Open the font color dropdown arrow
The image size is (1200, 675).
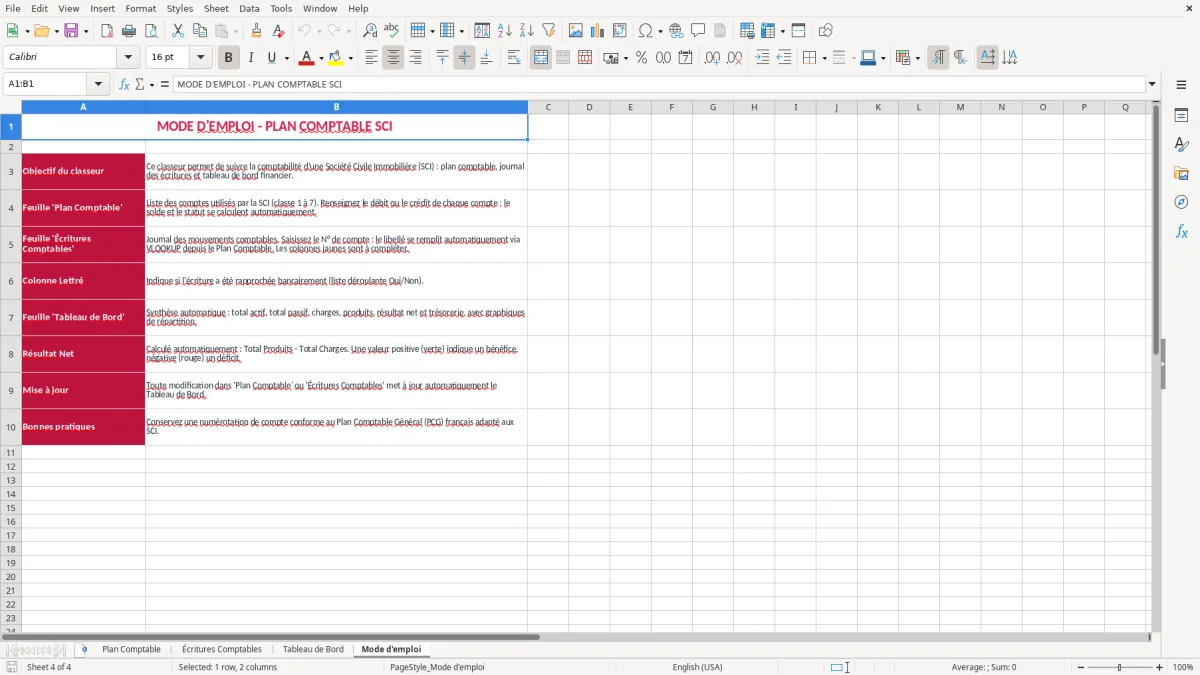point(321,58)
